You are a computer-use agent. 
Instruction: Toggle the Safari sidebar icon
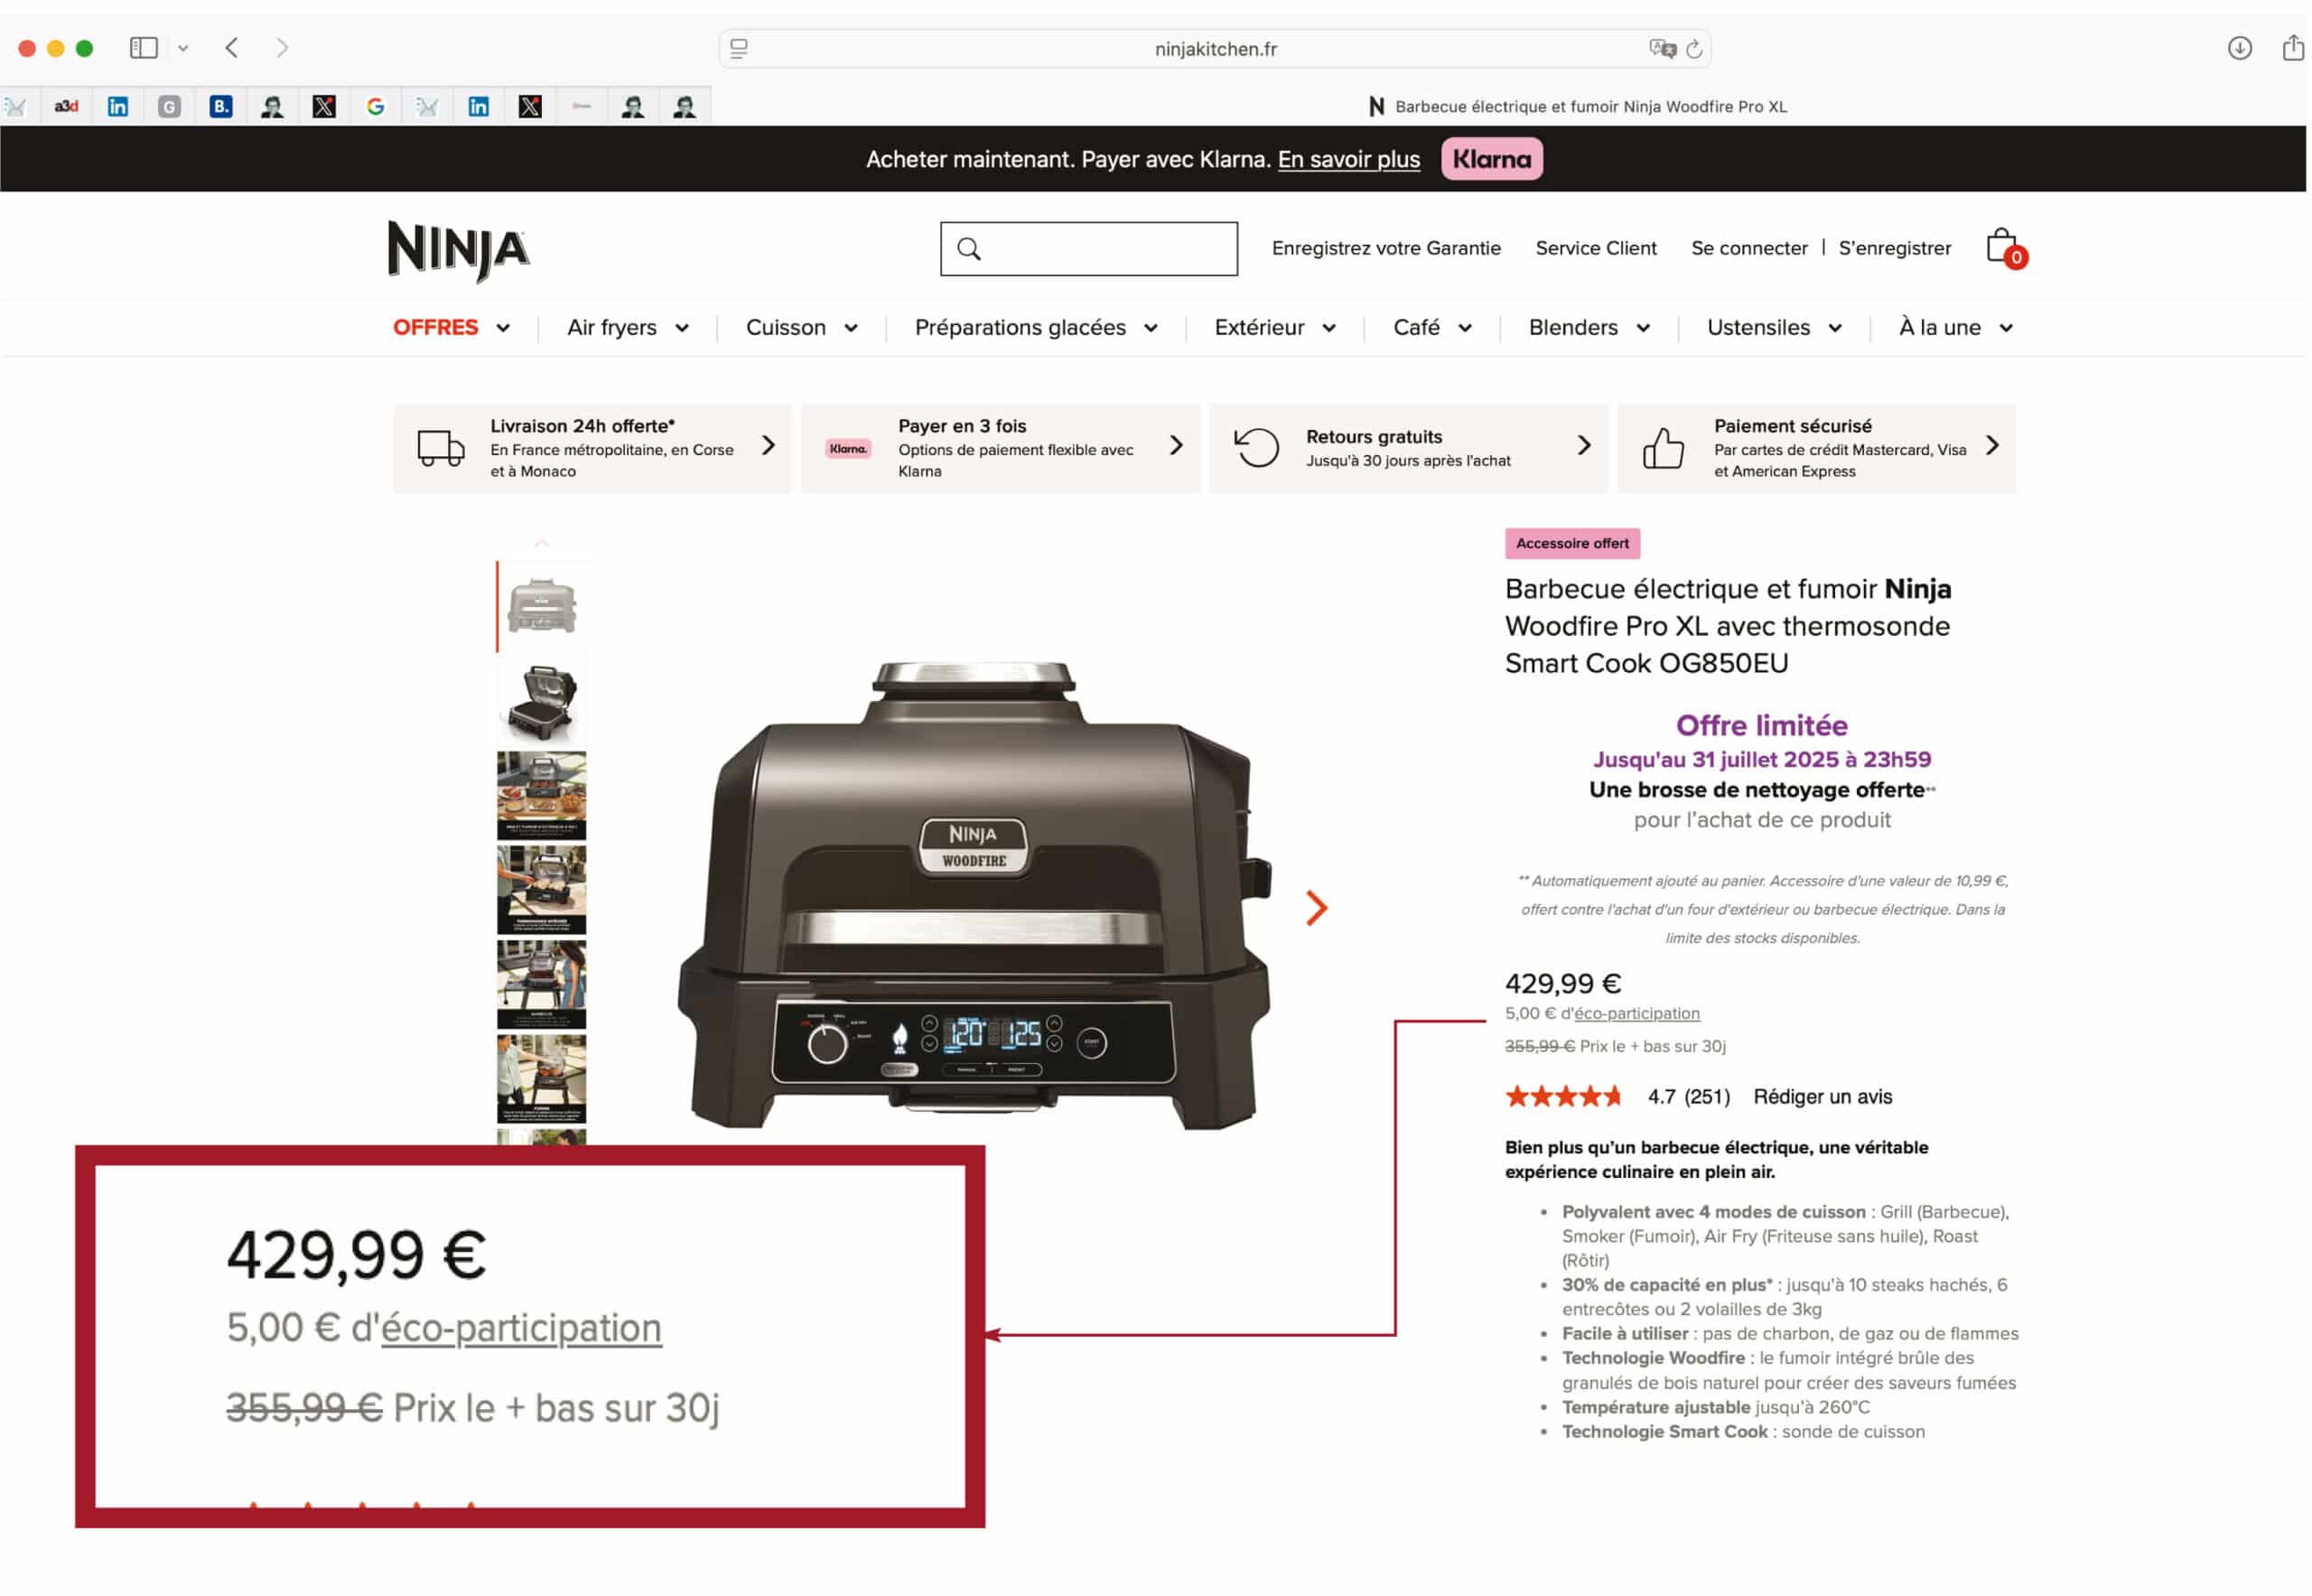[144, 48]
